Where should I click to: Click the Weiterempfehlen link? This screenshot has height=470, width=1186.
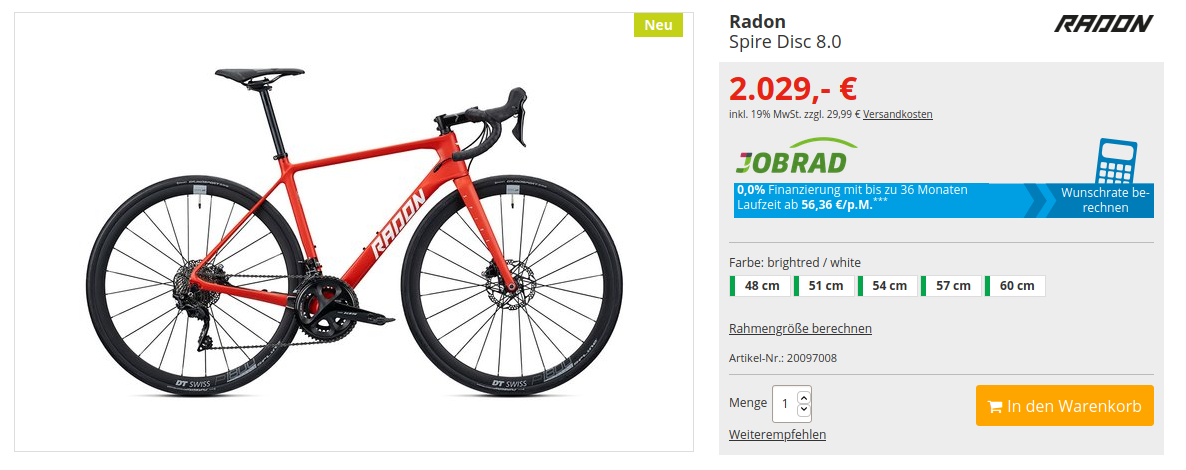pyautogui.click(x=778, y=434)
